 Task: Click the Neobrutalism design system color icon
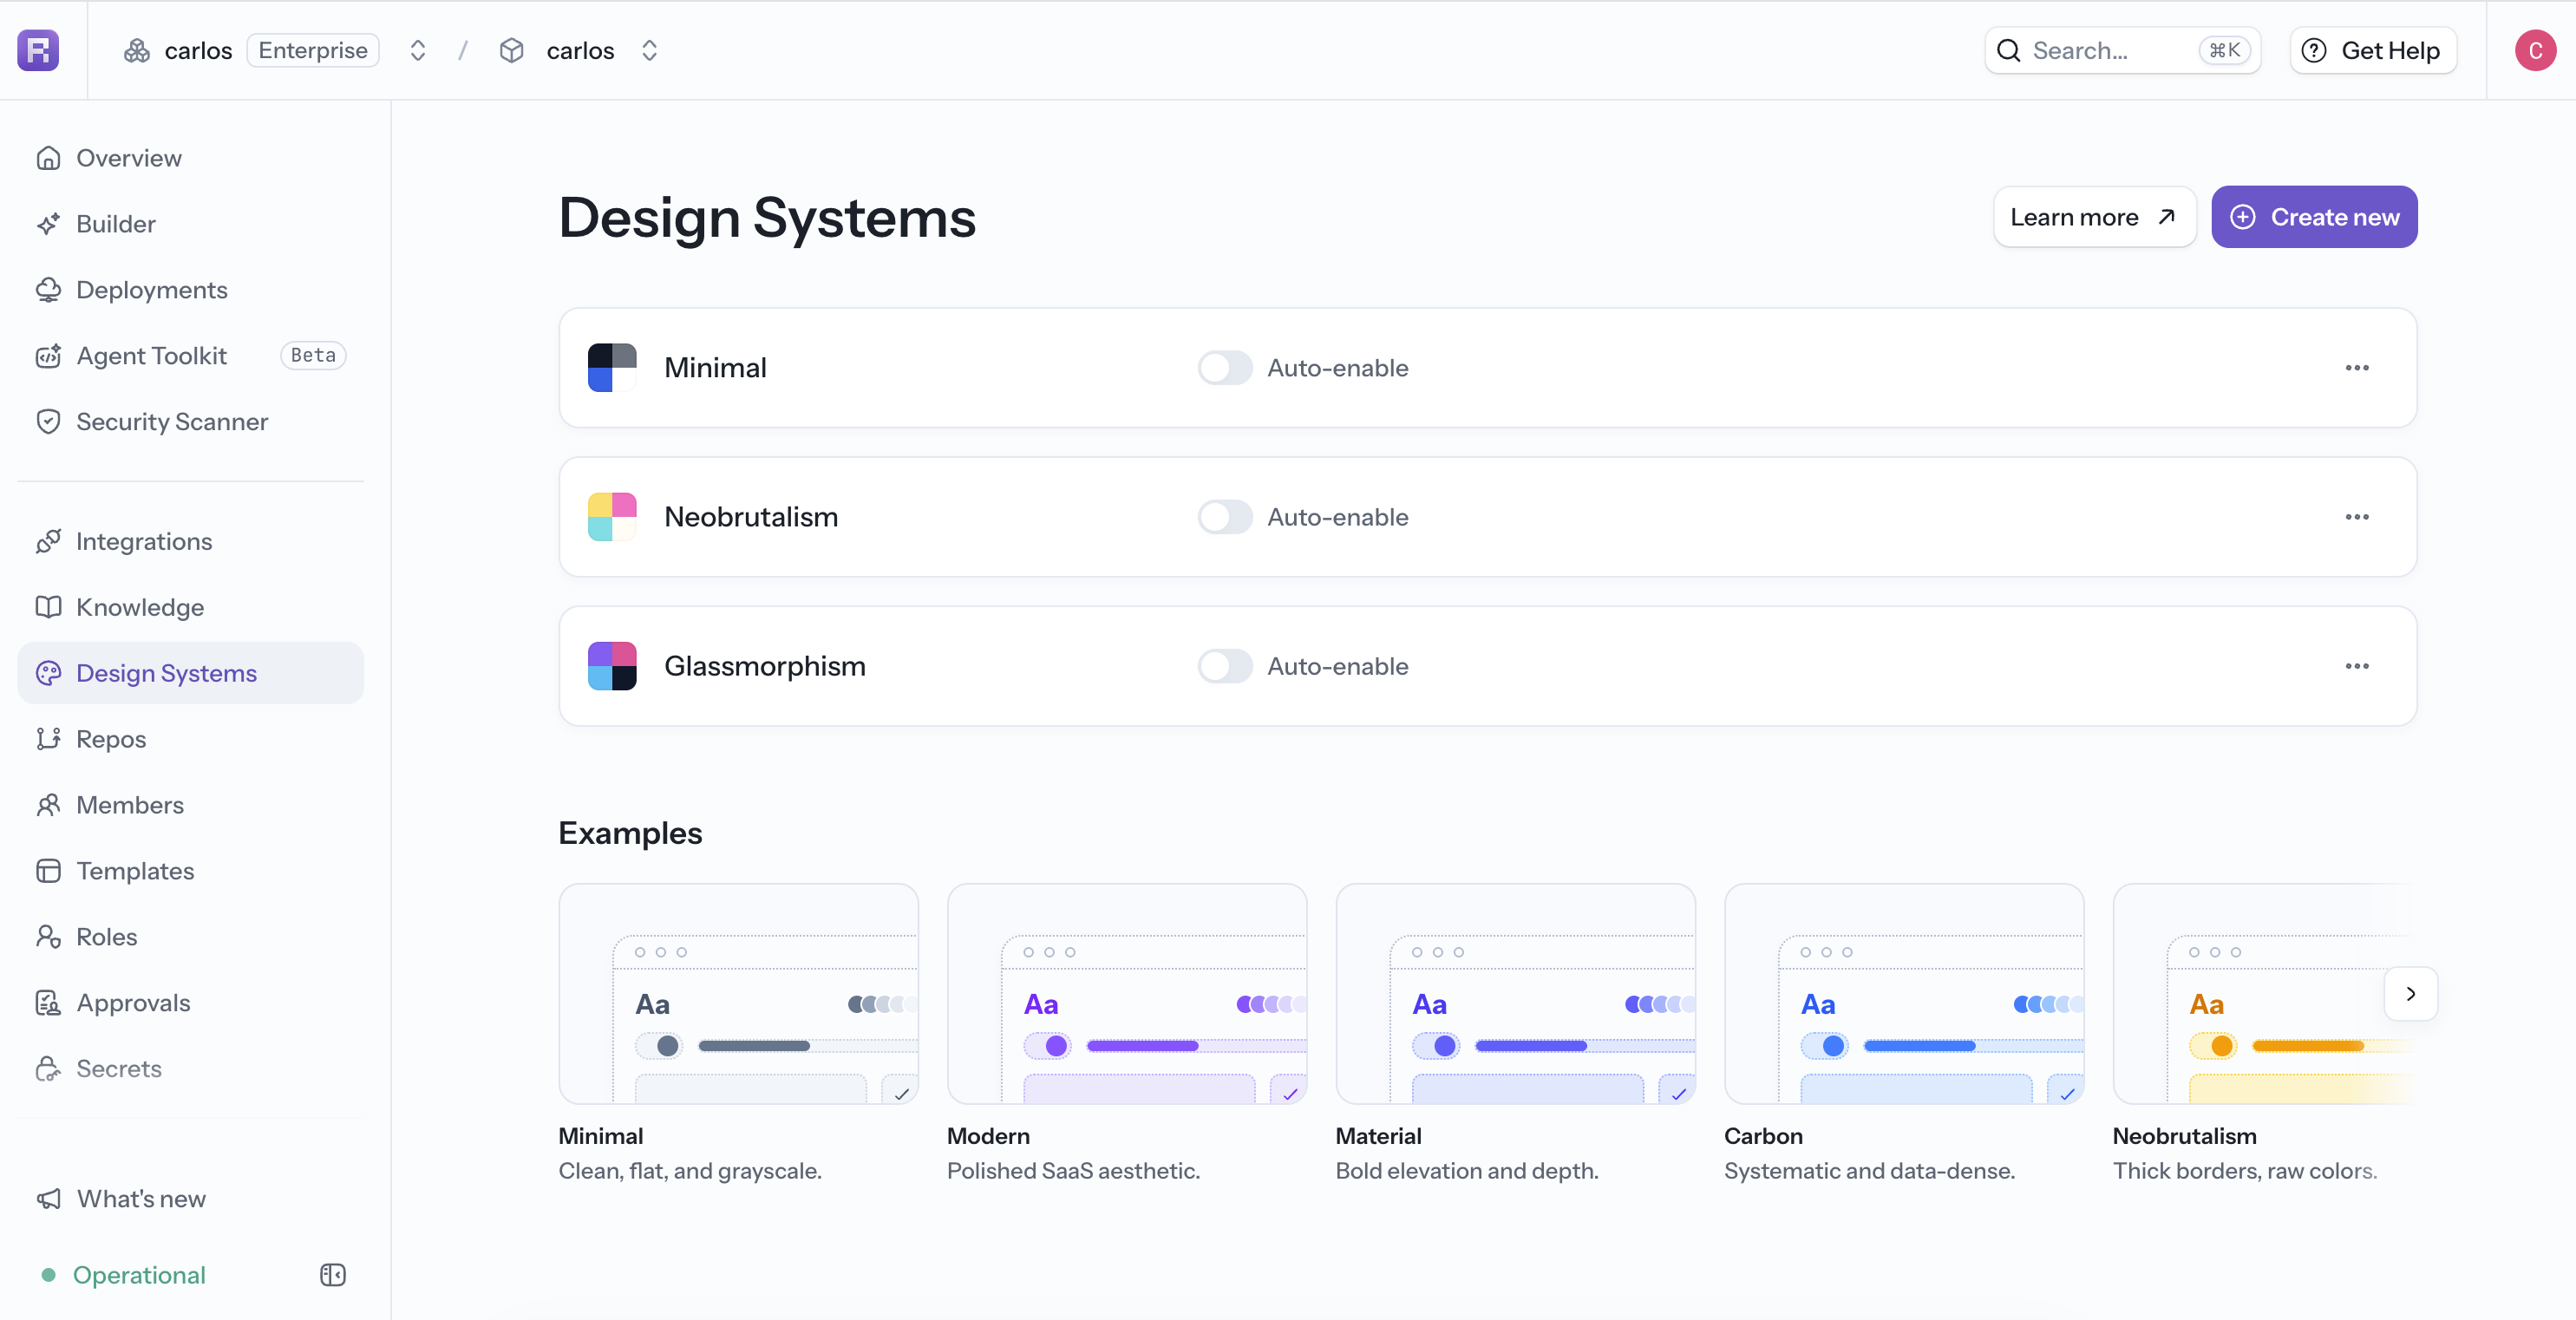(x=612, y=517)
